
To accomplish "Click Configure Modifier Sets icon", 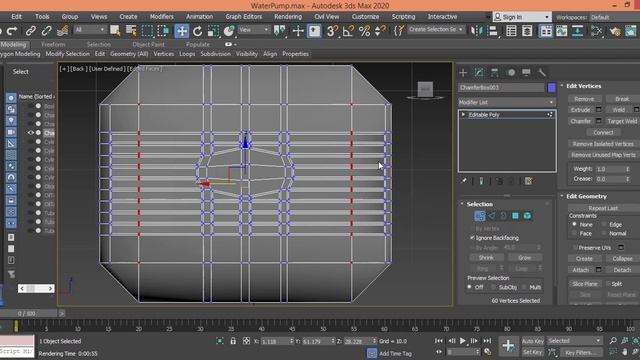I will (528, 181).
